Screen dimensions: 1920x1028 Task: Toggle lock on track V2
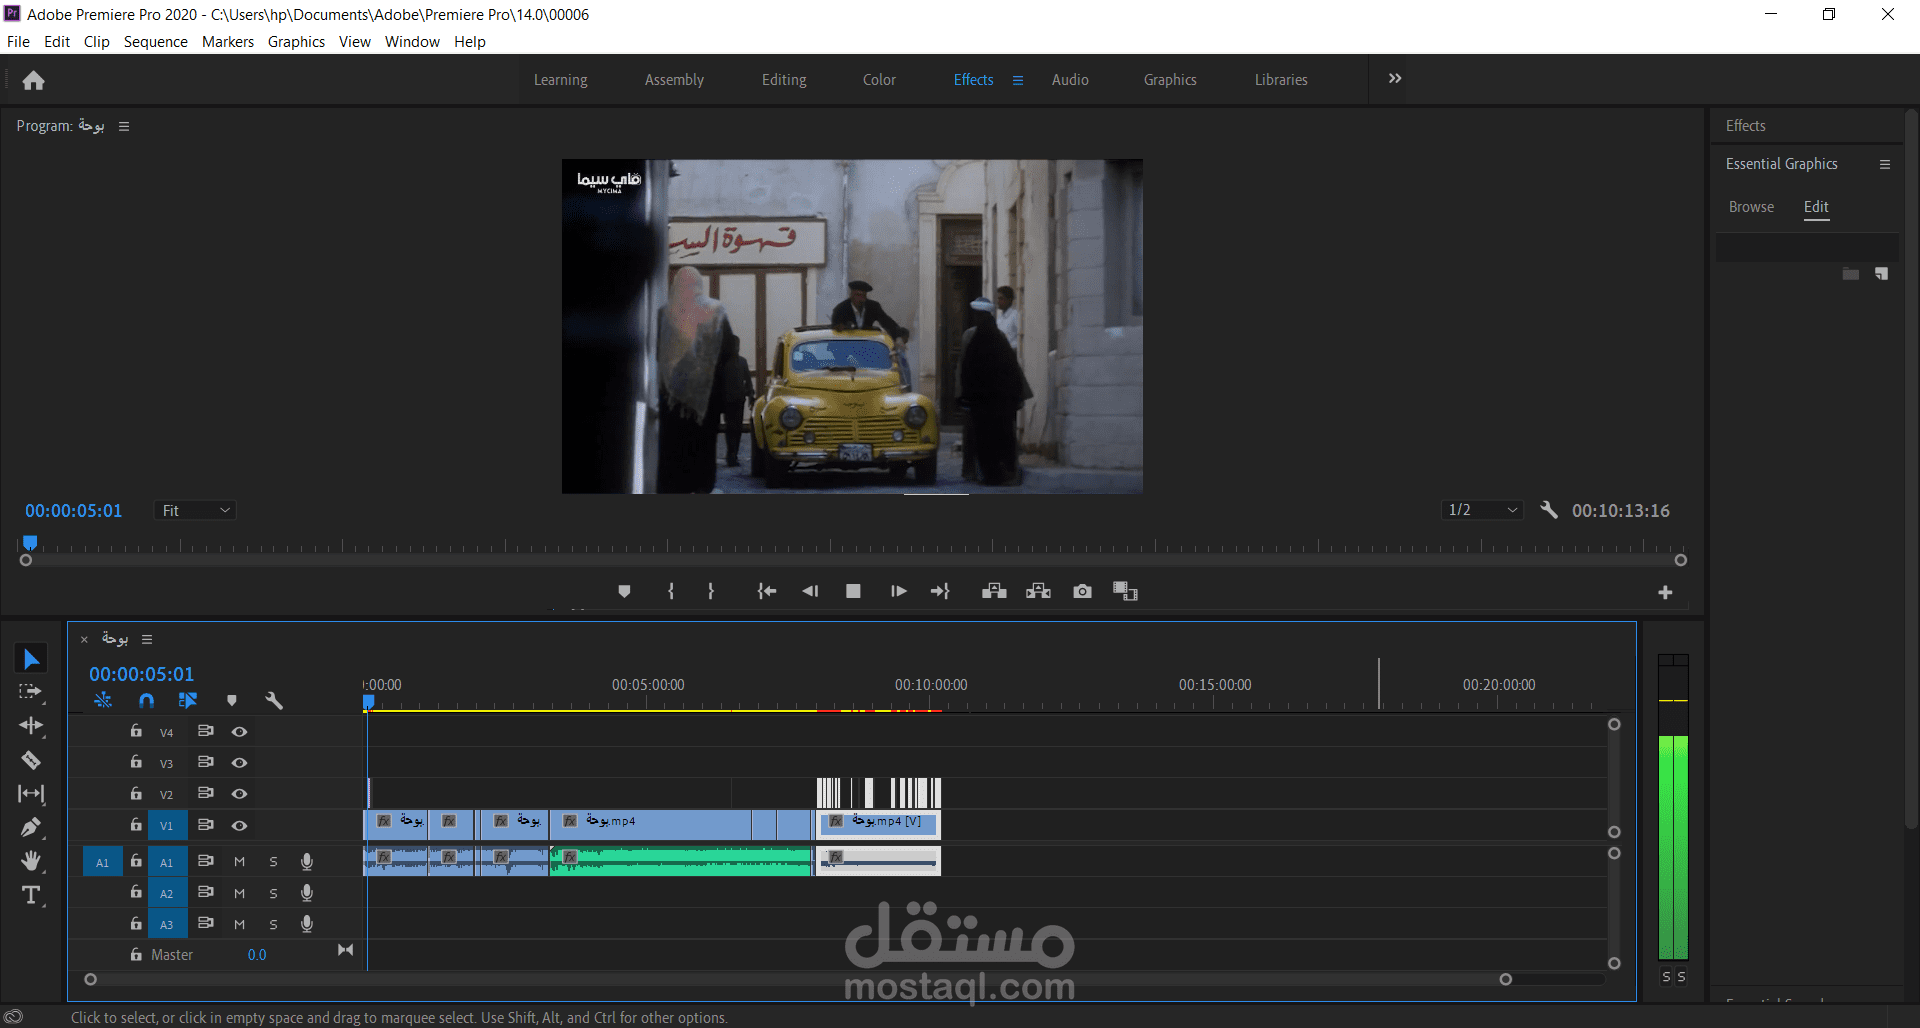coord(136,793)
